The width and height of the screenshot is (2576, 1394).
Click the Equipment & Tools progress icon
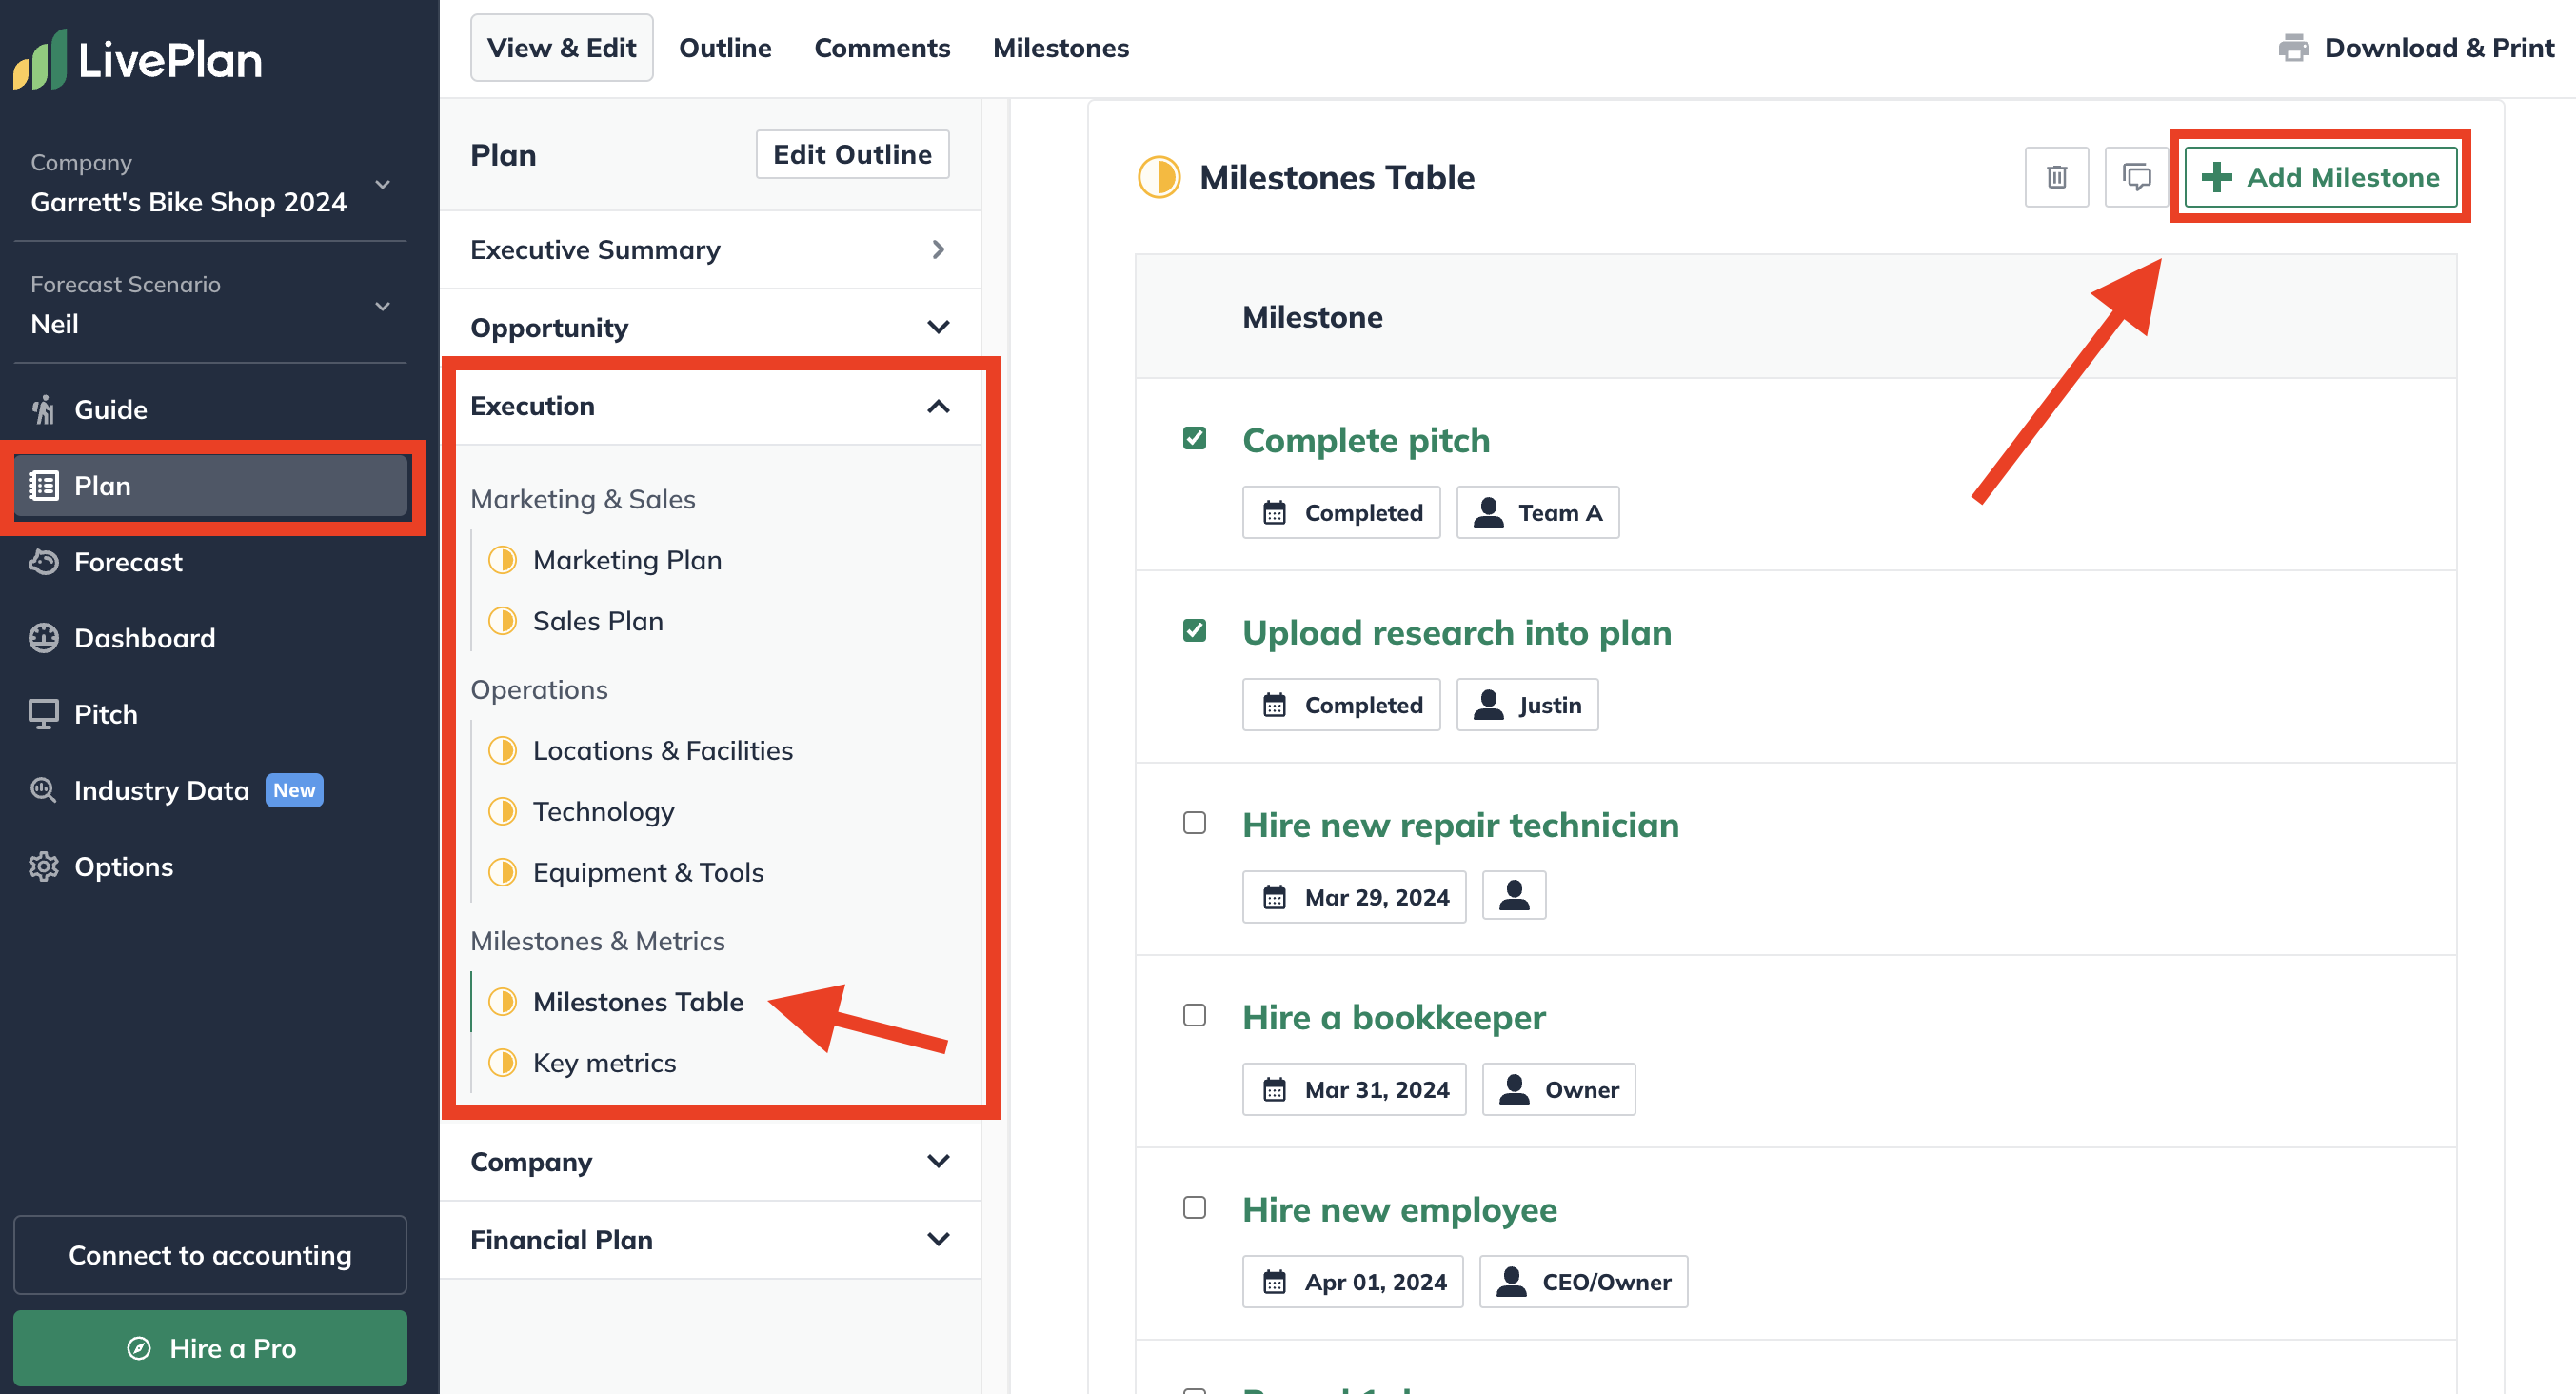point(502,872)
